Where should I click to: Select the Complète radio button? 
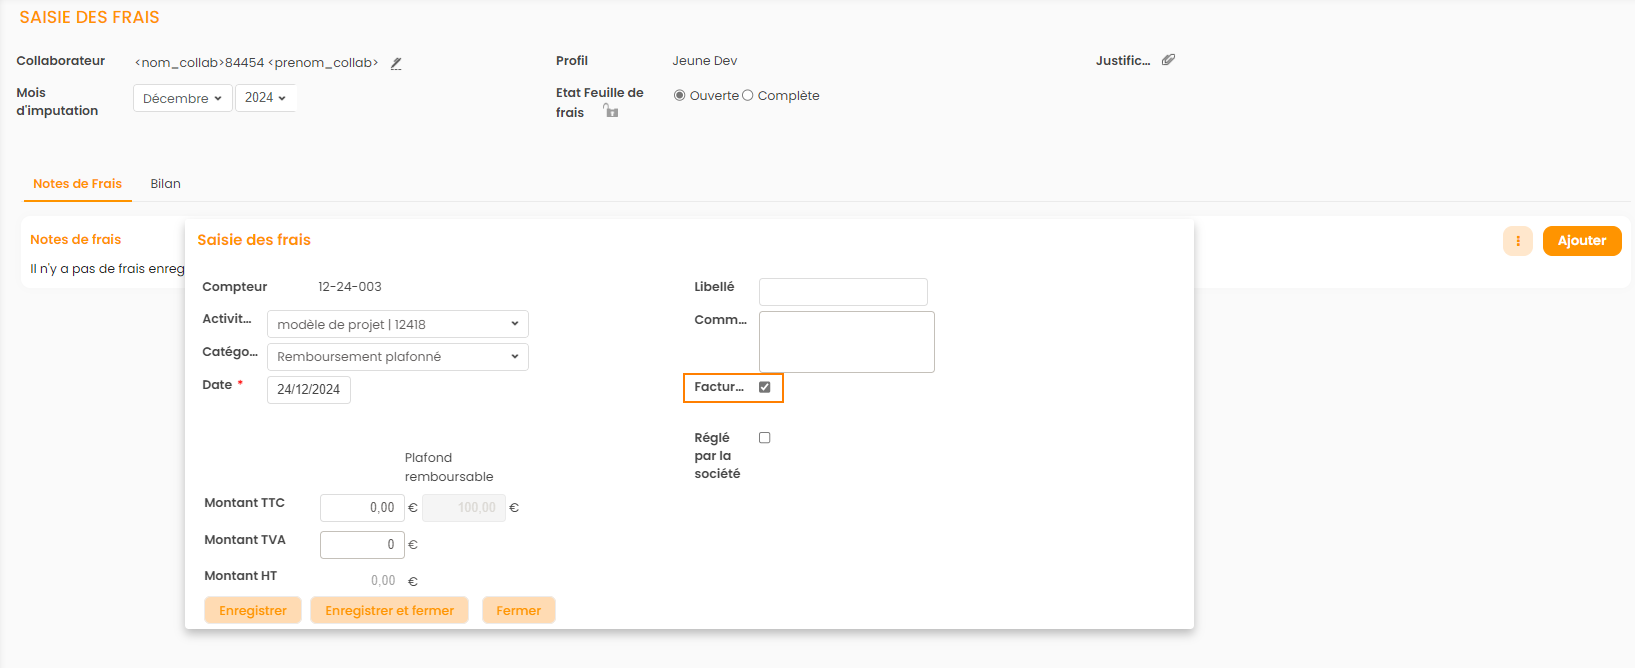(748, 96)
